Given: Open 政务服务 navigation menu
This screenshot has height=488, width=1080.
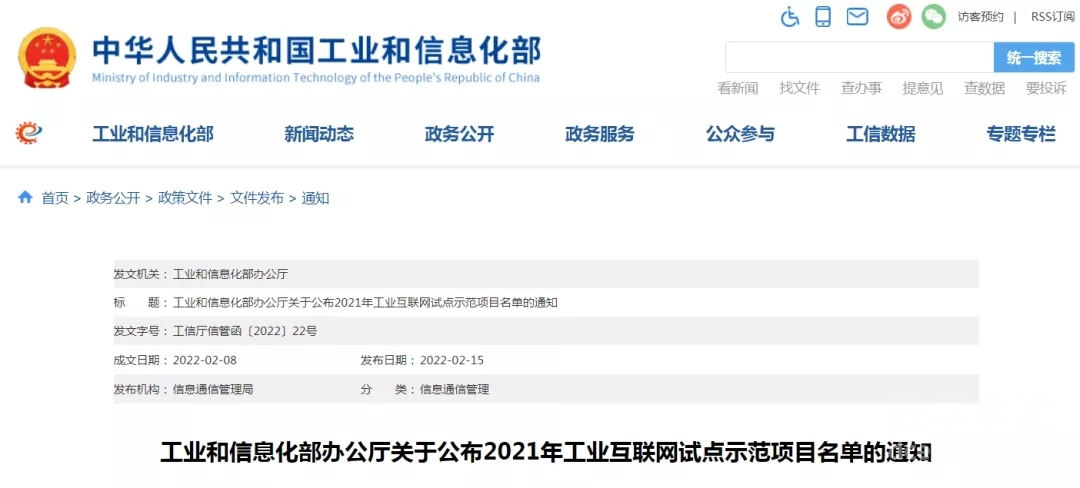Looking at the screenshot, I should (600, 134).
